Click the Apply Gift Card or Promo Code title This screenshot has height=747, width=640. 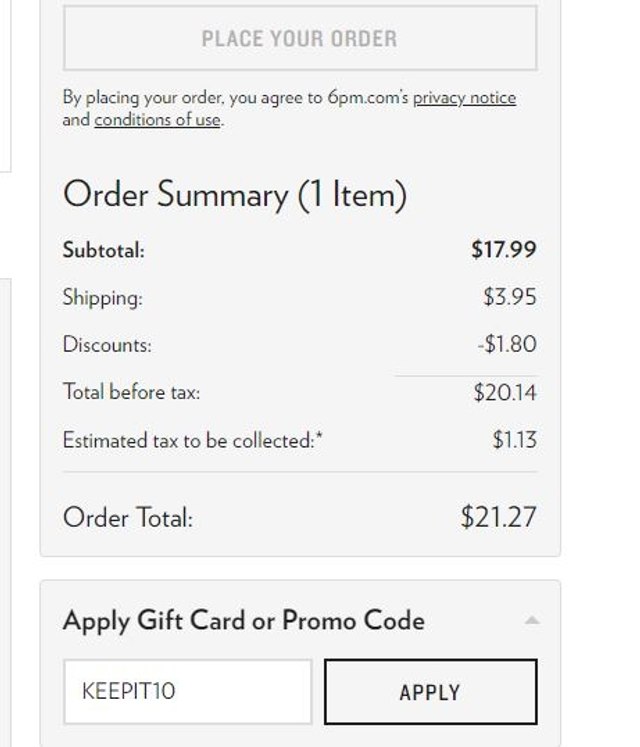pos(244,620)
